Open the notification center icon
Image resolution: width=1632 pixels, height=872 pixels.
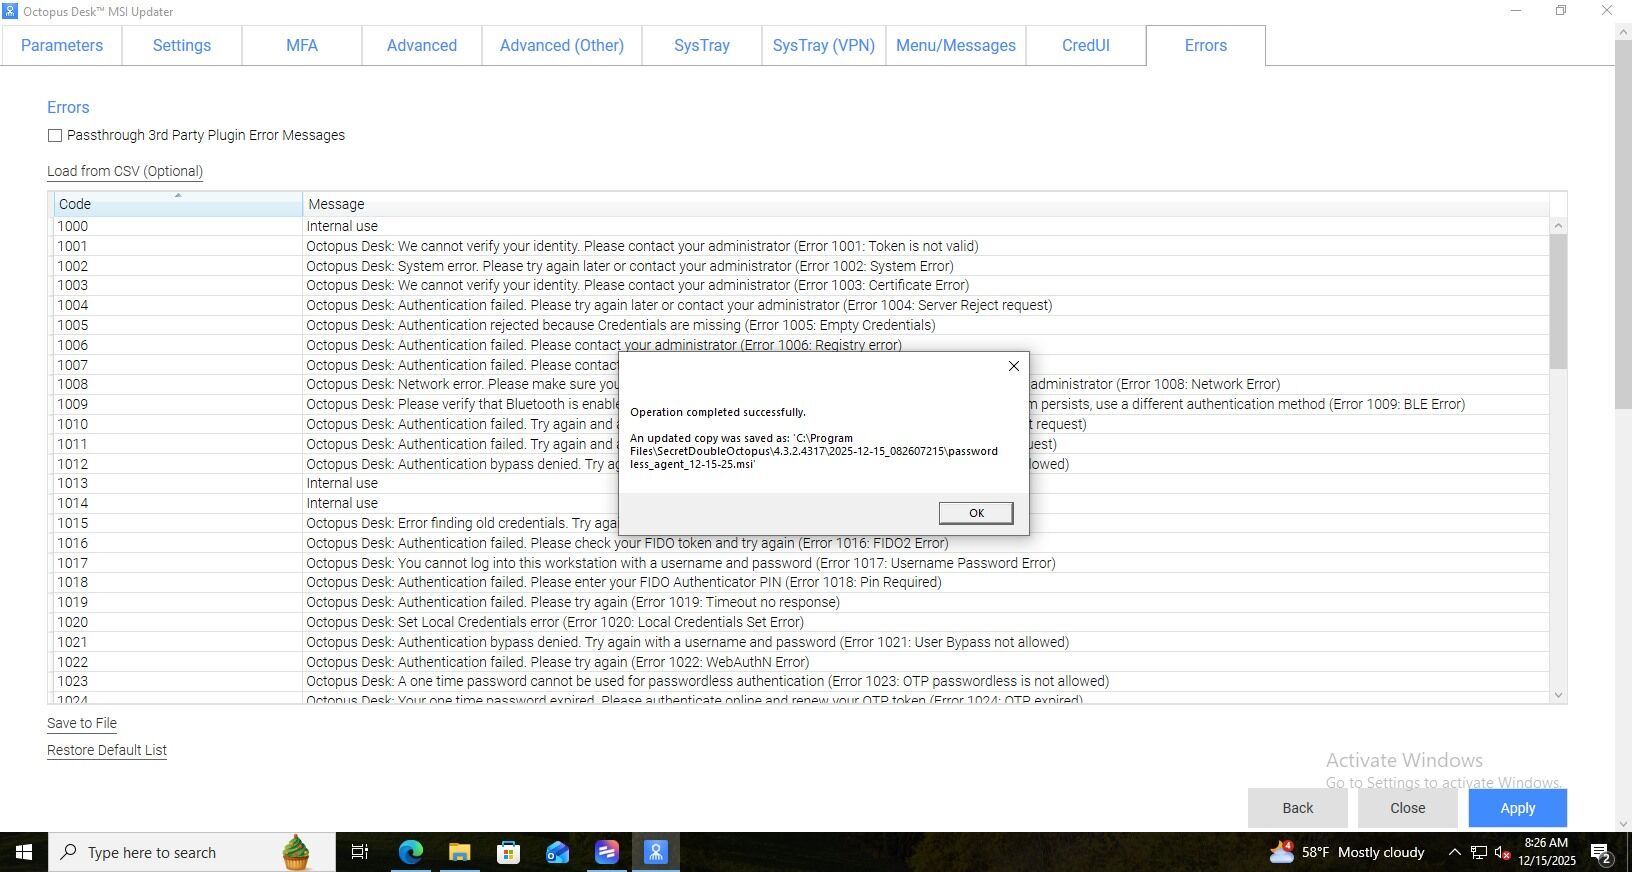pos(1600,853)
